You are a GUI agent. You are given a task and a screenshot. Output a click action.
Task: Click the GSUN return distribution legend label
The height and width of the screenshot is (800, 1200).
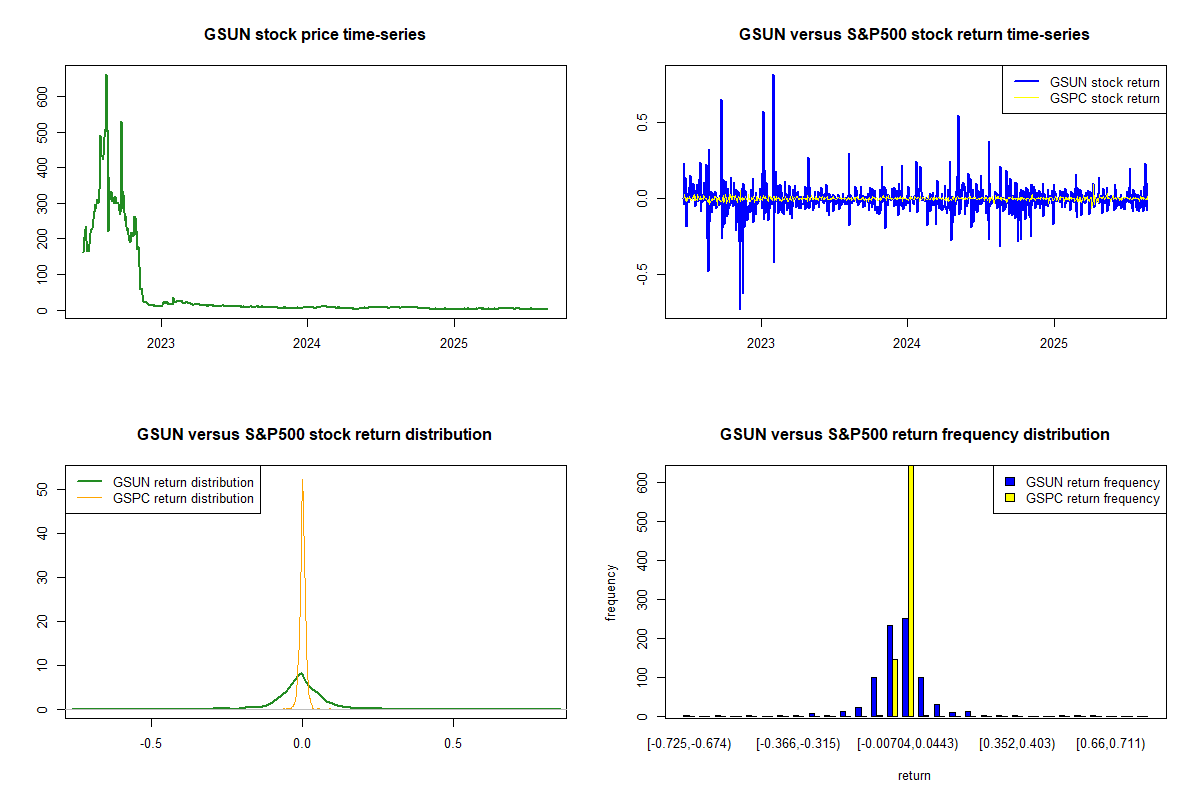point(183,483)
